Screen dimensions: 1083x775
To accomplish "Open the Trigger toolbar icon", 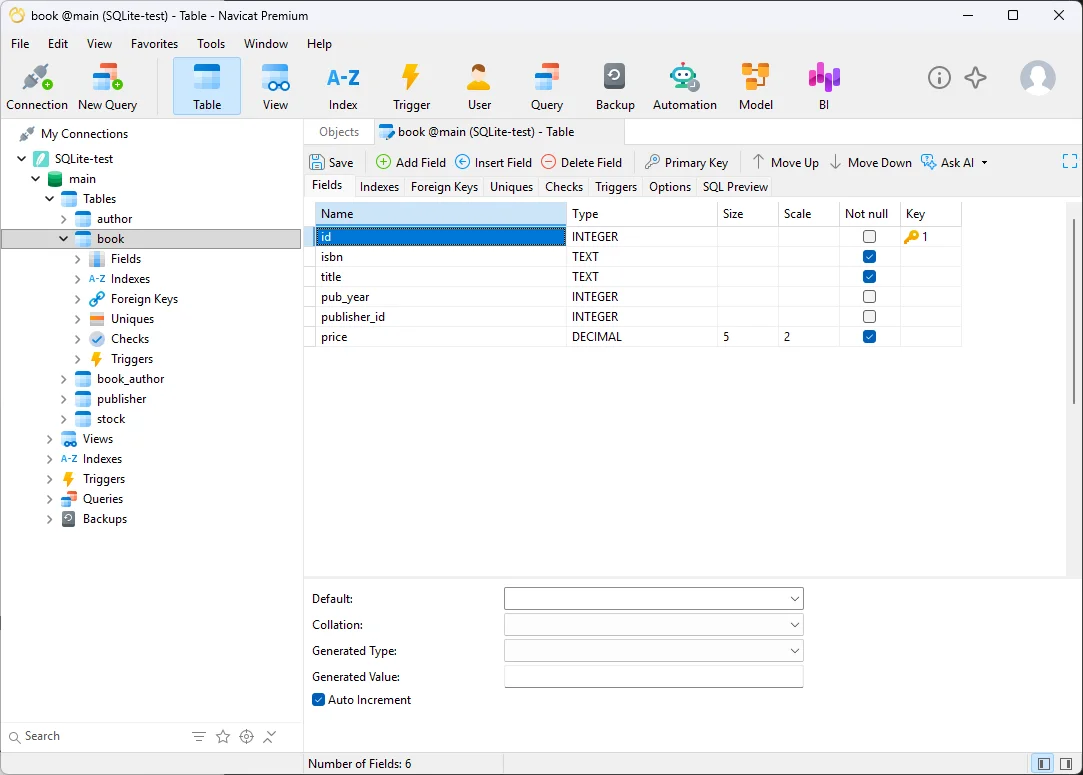I will tap(411, 87).
